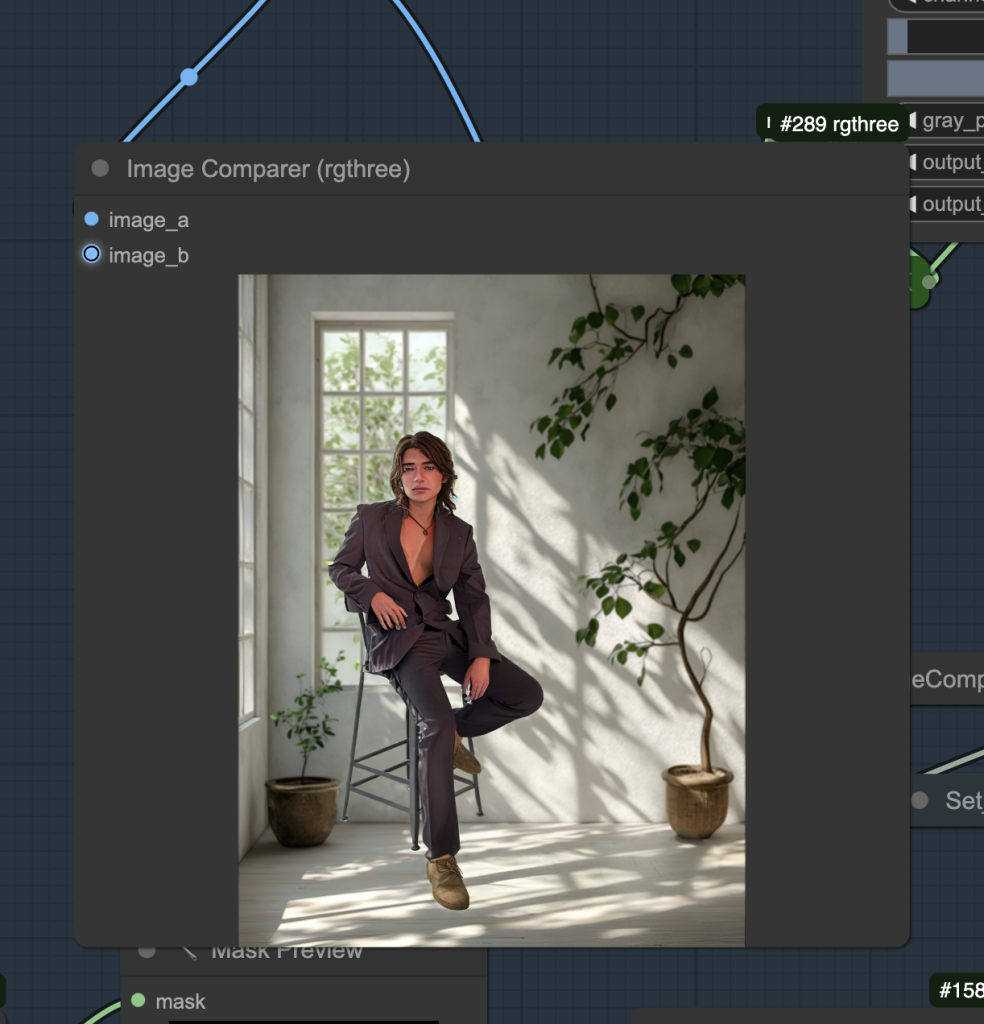This screenshot has width=984, height=1024.
Task: Select the image_b input slot connector
Action: [91, 254]
